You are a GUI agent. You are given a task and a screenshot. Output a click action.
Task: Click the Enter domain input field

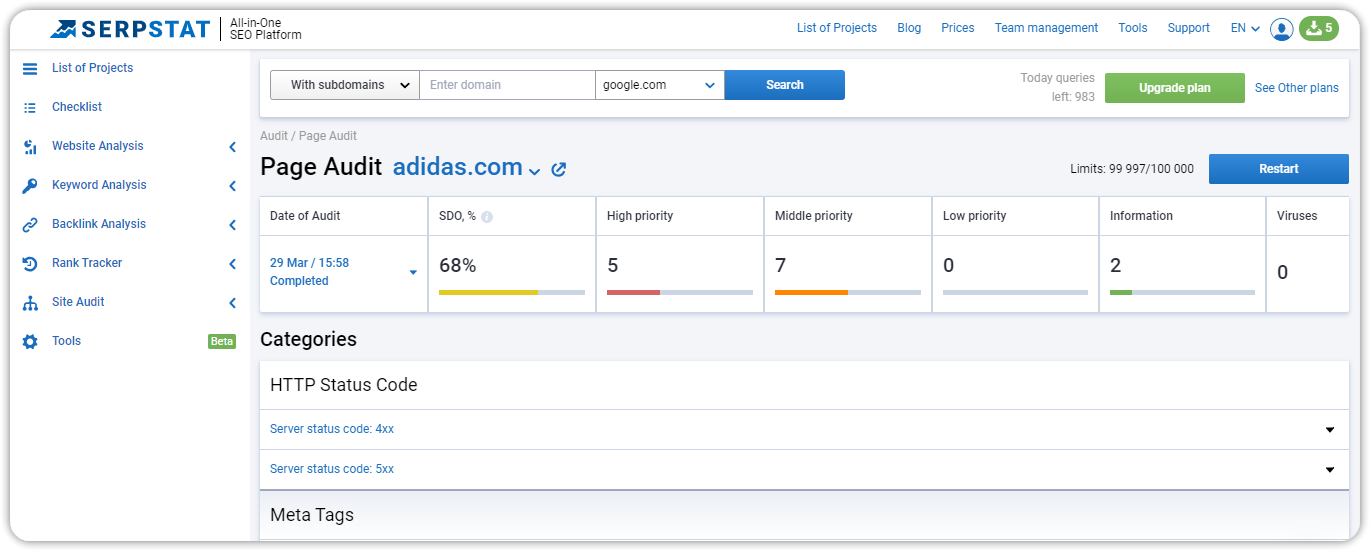(507, 85)
